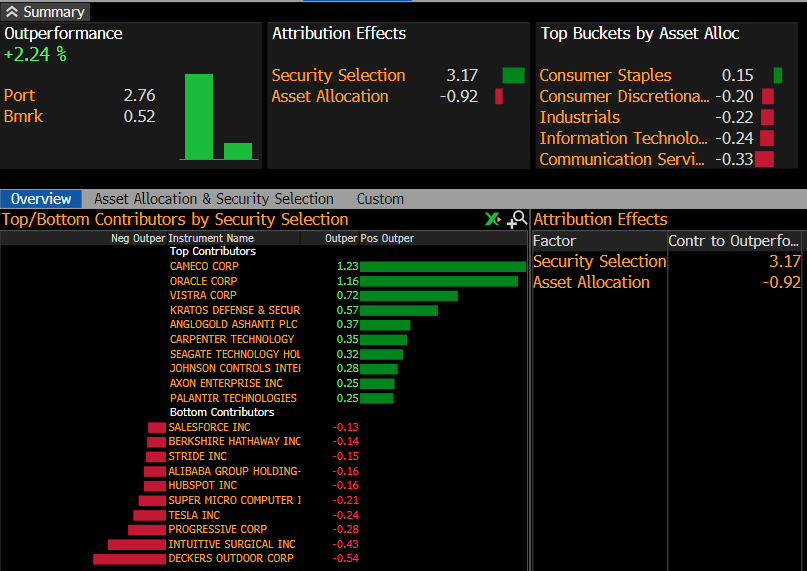Click the Communication Services bucket
The height and width of the screenshot is (571, 807).
click(x=621, y=159)
